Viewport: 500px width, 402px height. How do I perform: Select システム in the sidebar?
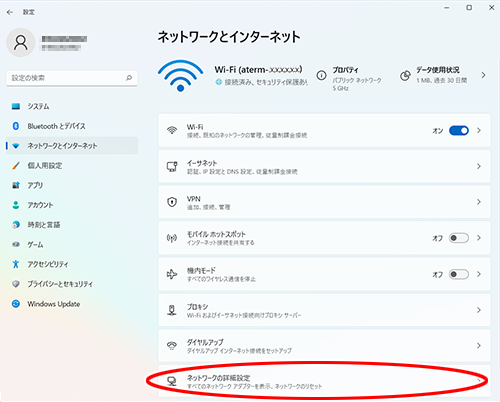click(72, 106)
